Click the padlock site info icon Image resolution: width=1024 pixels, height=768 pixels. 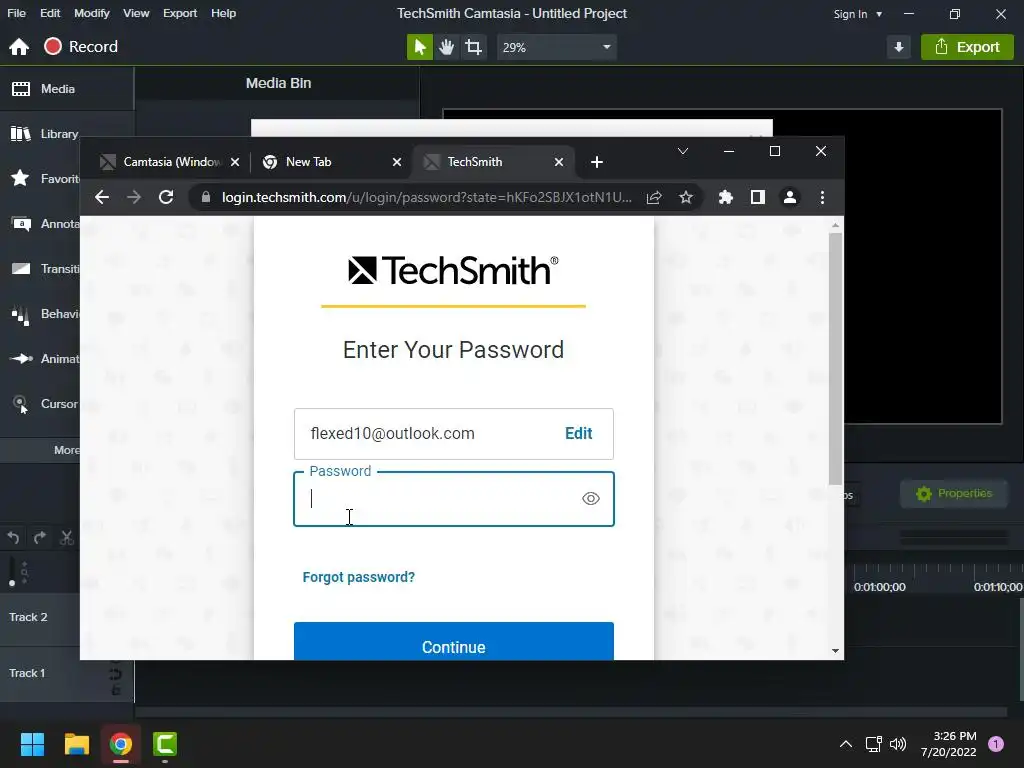point(206,197)
